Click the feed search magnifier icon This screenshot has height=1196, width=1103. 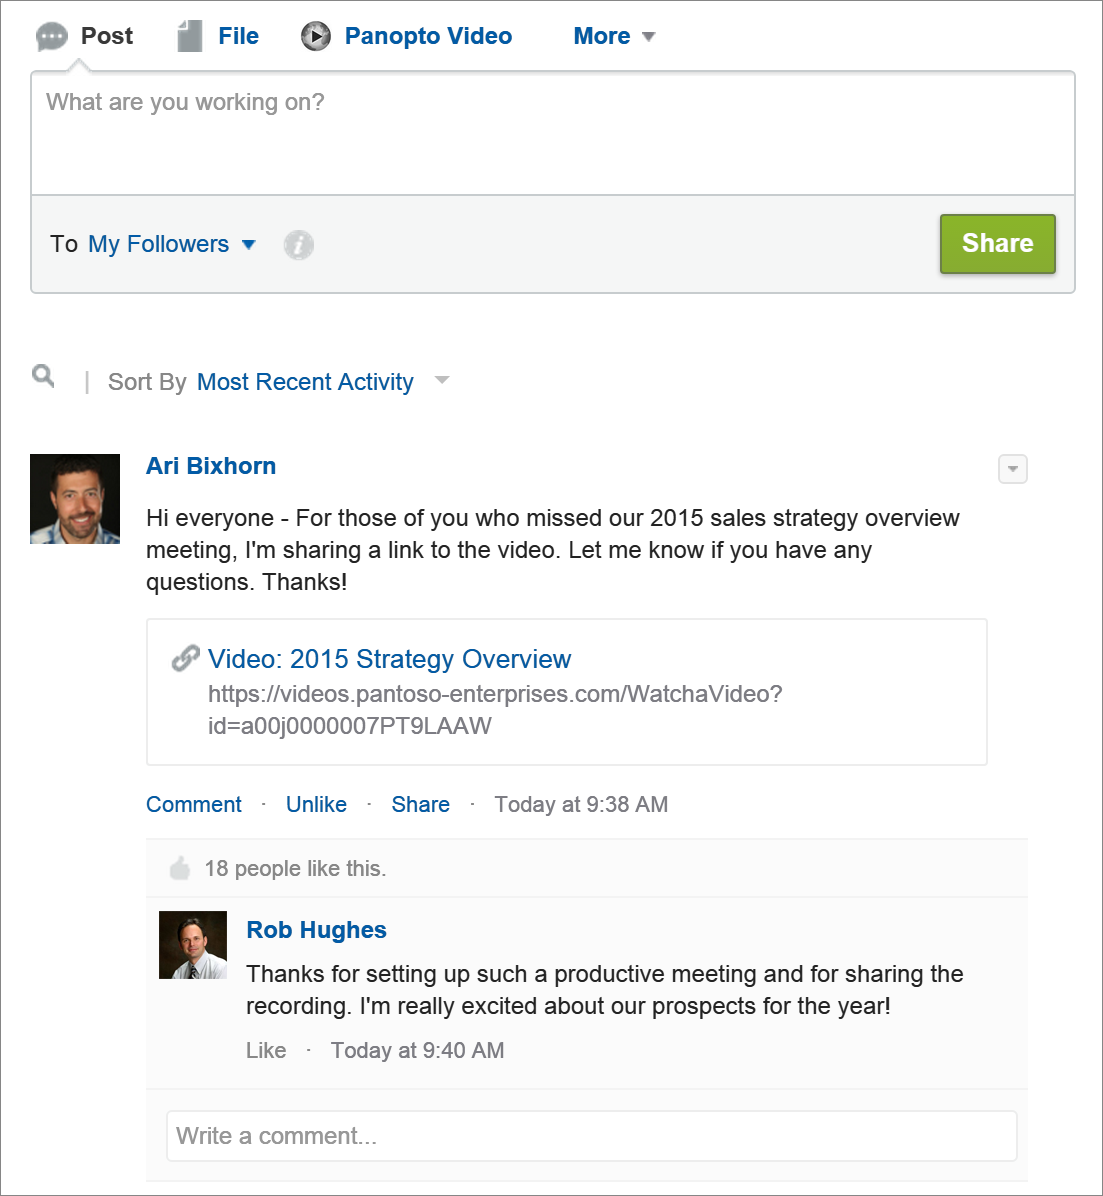click(x=43, y=376)
